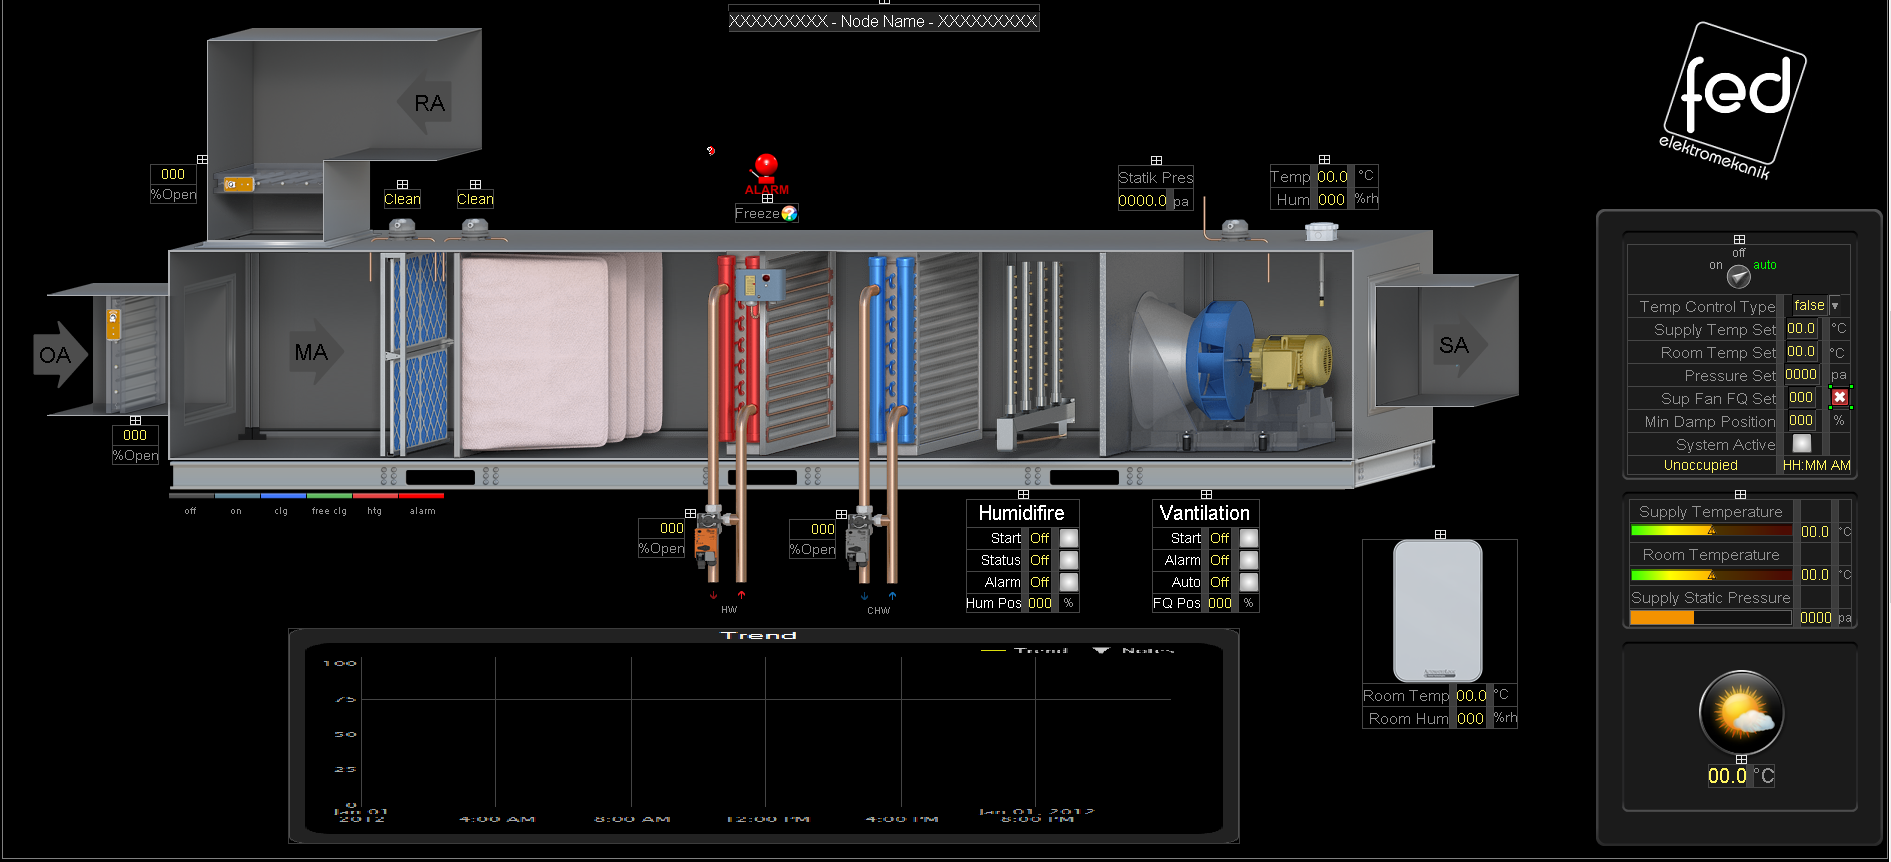The image size is (1891, 862).
Task: Click the red ALARM bell icon
Action: 766,166
